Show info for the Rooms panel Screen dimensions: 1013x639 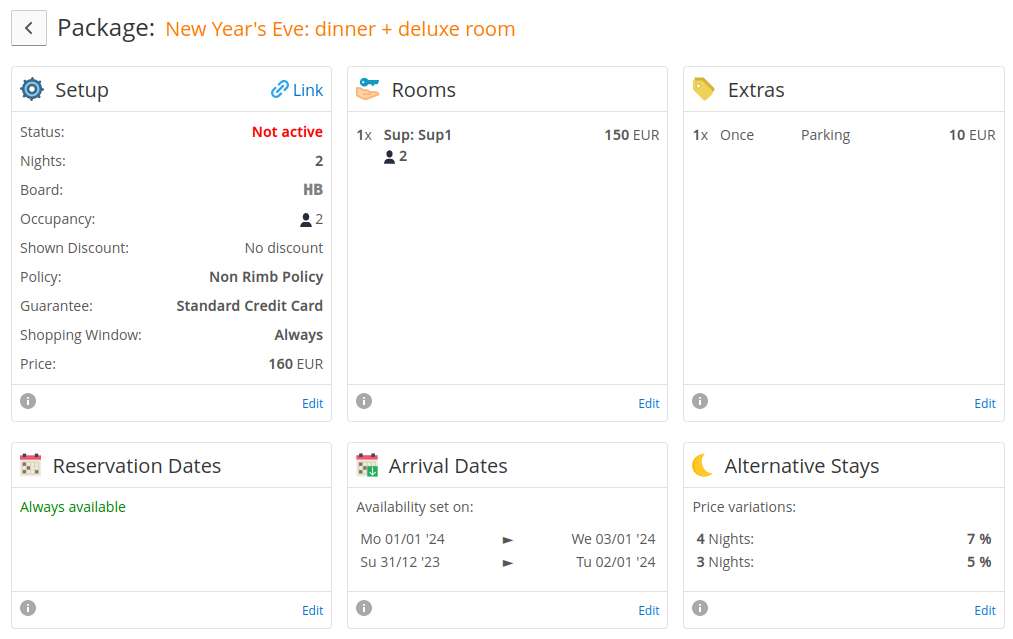pos(364,401)
